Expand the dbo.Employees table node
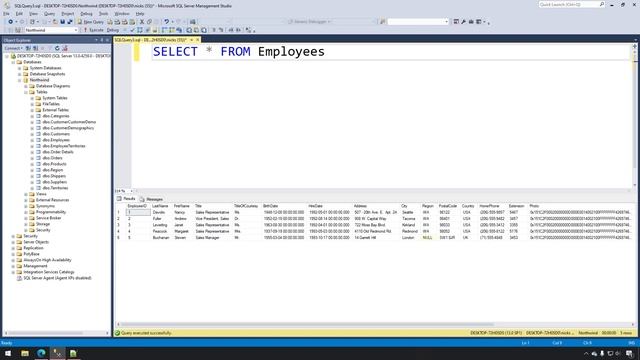This screenshot has width=640, height=360. 32,140
